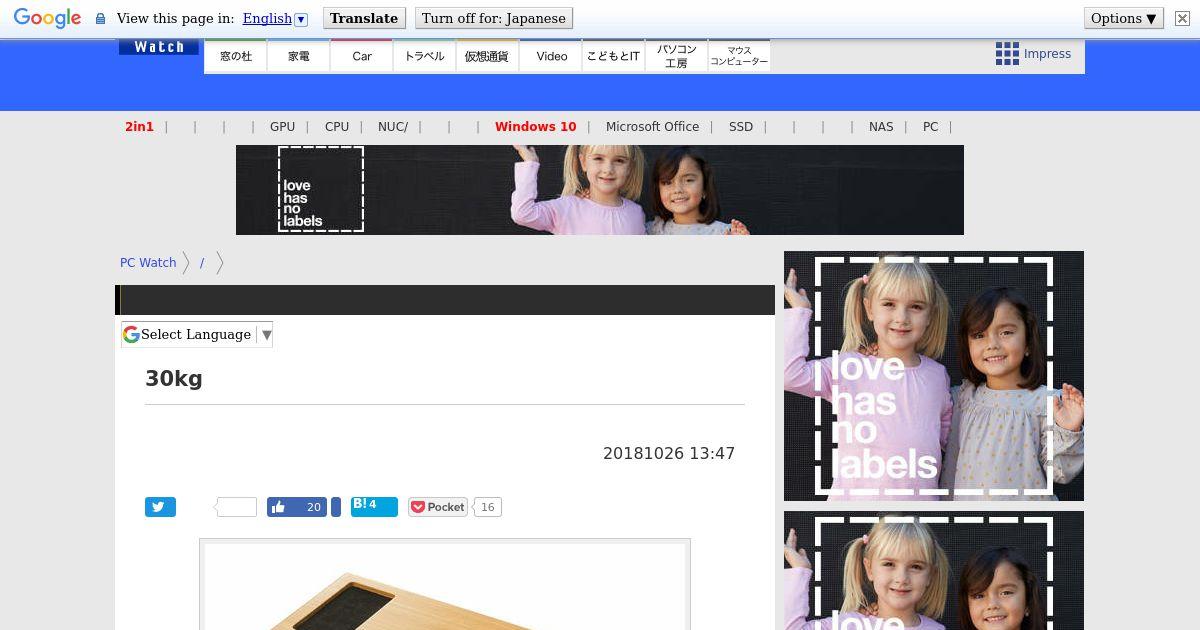Open the article's bamboo product image
This screenshot has width=1200, height=630.
(x=445, y=586)
